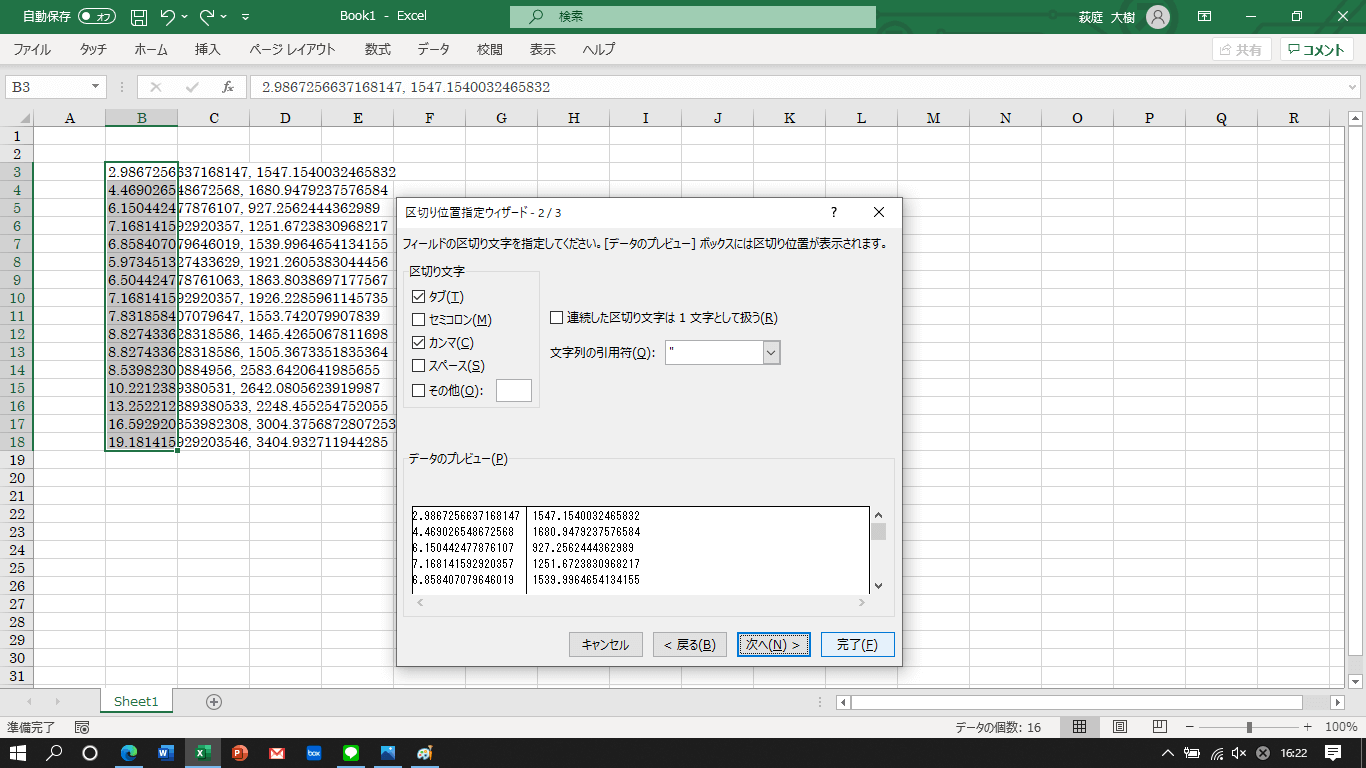Click the その他 delimiter text field
This screenshot has width=1366, height=768.
[514, 390]
